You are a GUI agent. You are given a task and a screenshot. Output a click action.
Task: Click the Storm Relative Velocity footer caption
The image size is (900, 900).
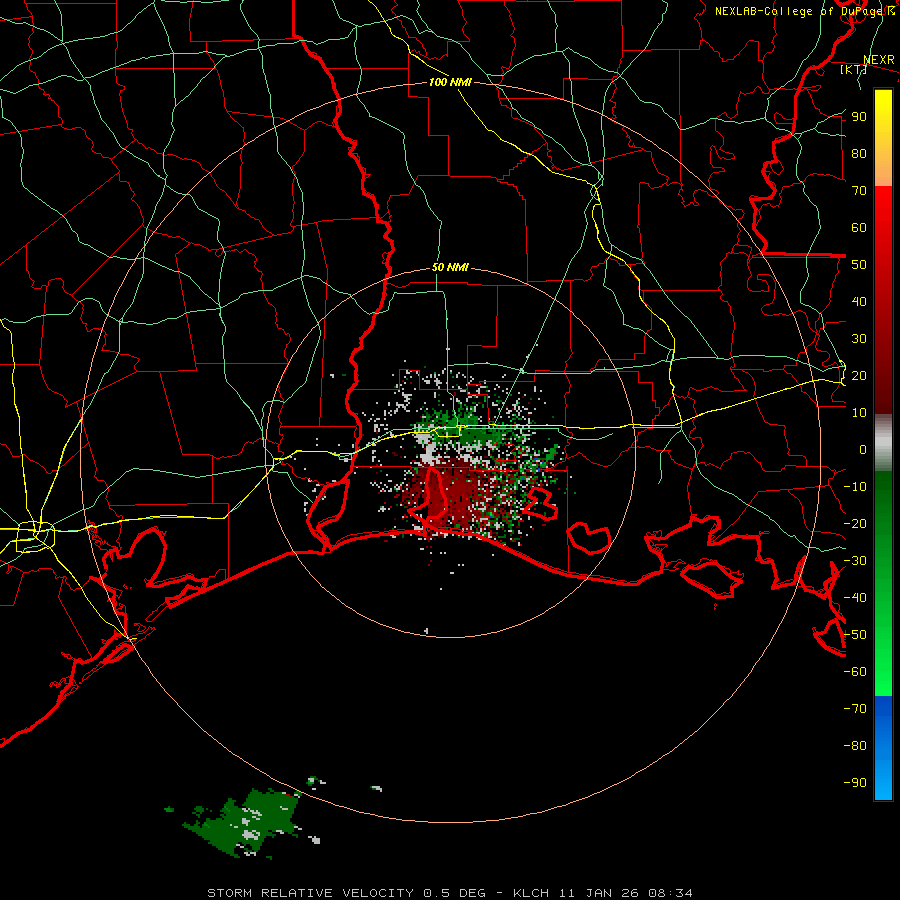click(x=449, y=893)
